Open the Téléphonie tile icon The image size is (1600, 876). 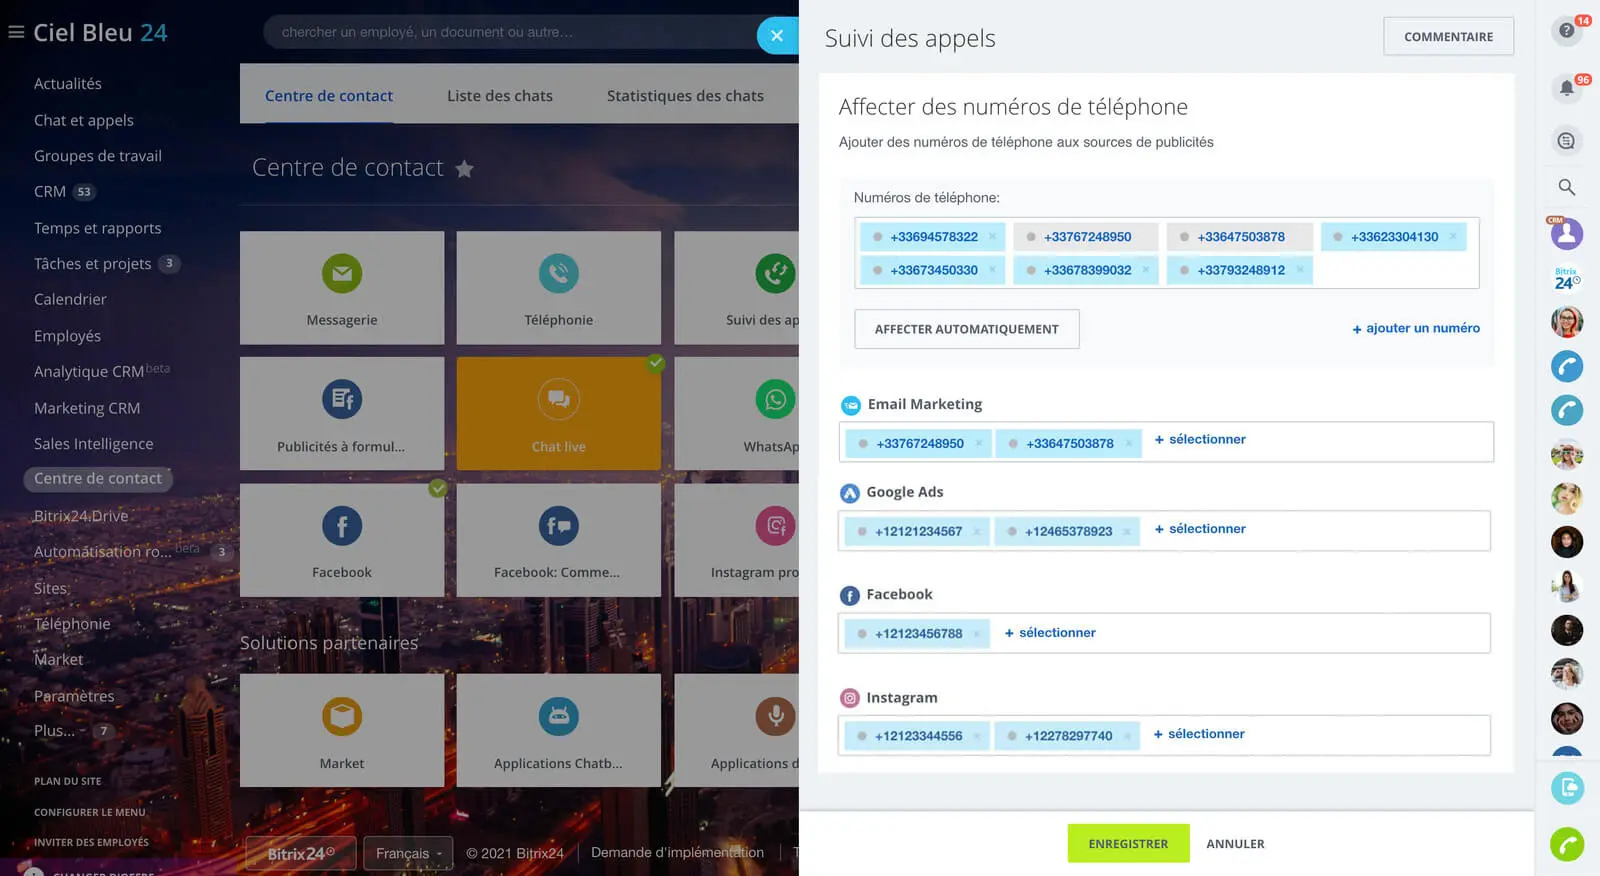pos(558,273)
